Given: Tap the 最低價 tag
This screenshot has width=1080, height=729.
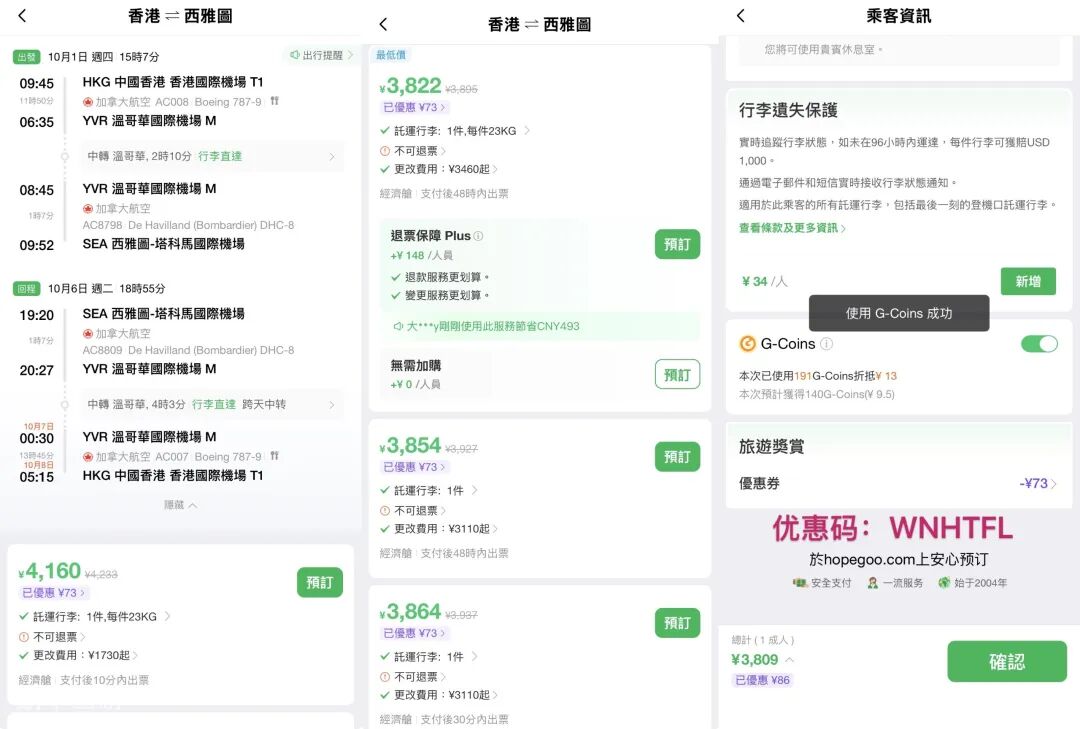Looking at the screenshot, I should tap(391, 54).
